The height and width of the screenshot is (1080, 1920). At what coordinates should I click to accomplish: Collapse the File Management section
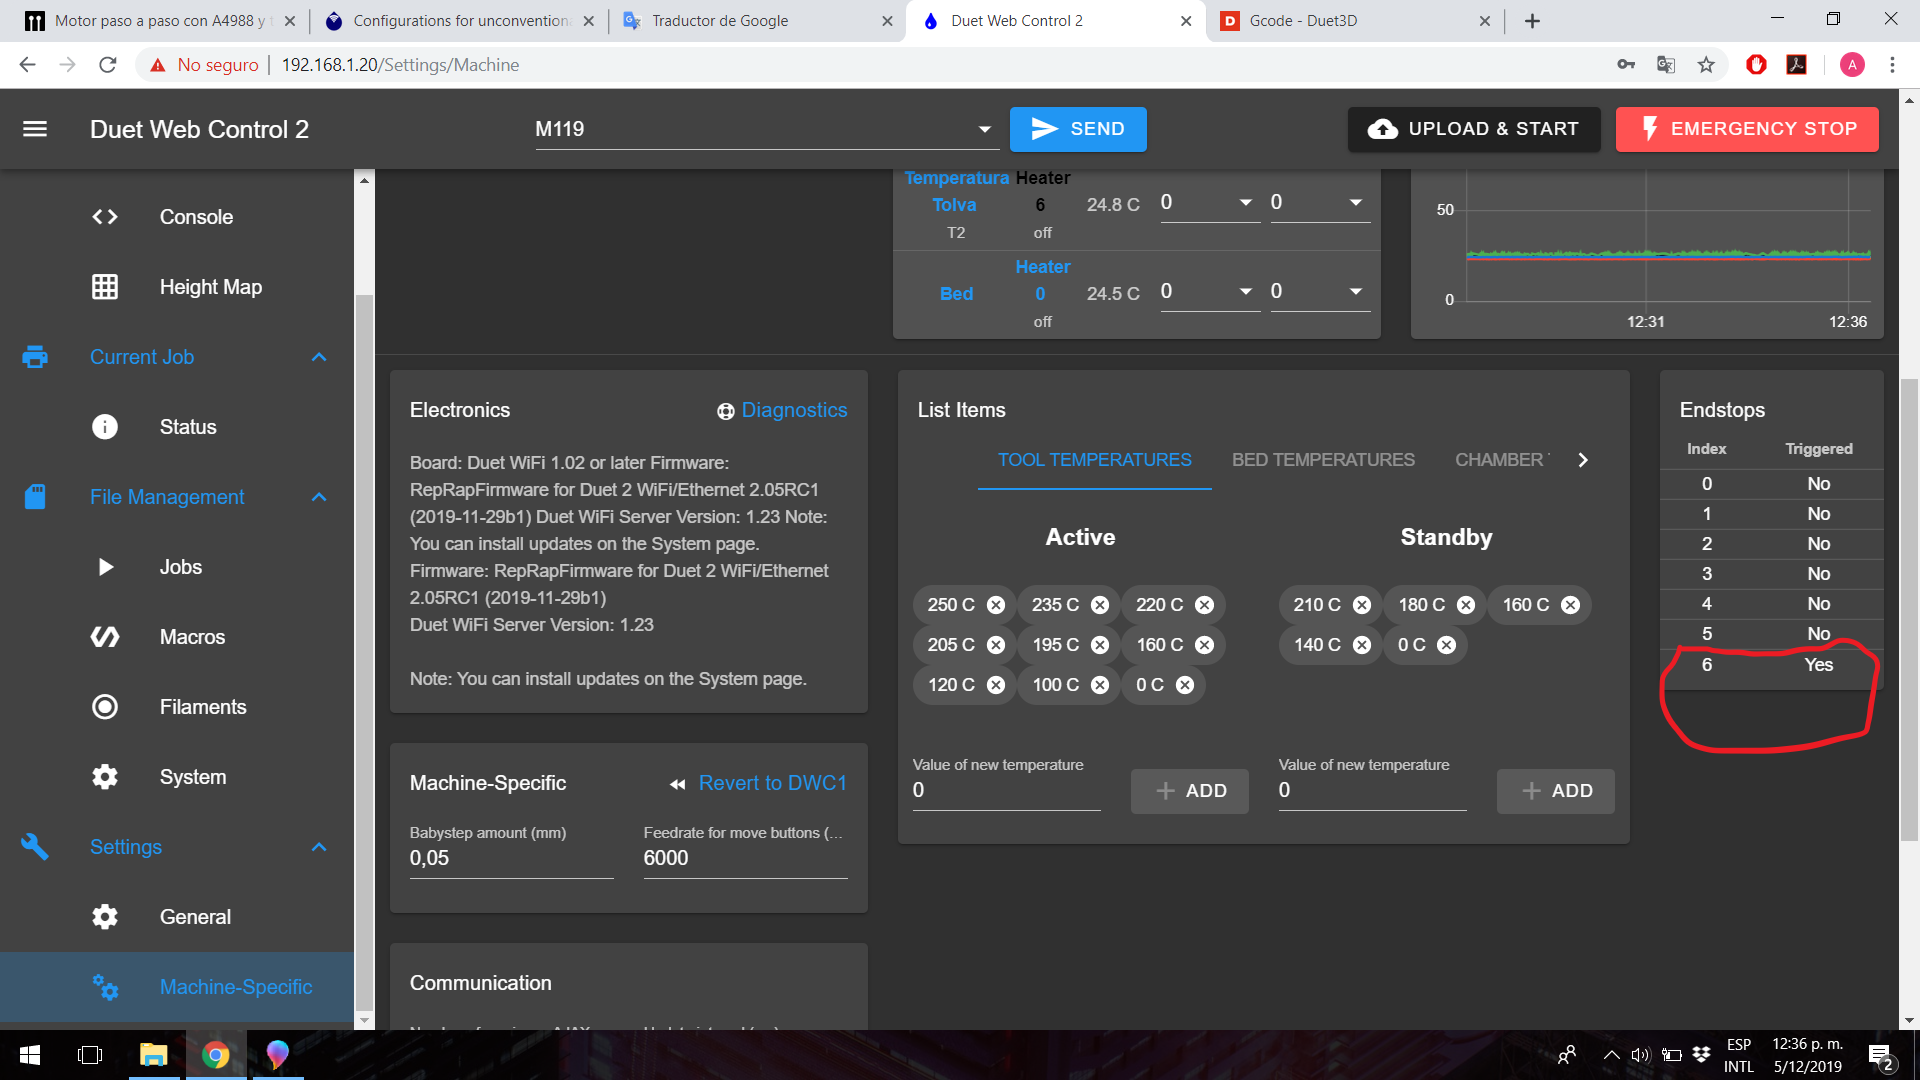(319, 497)
